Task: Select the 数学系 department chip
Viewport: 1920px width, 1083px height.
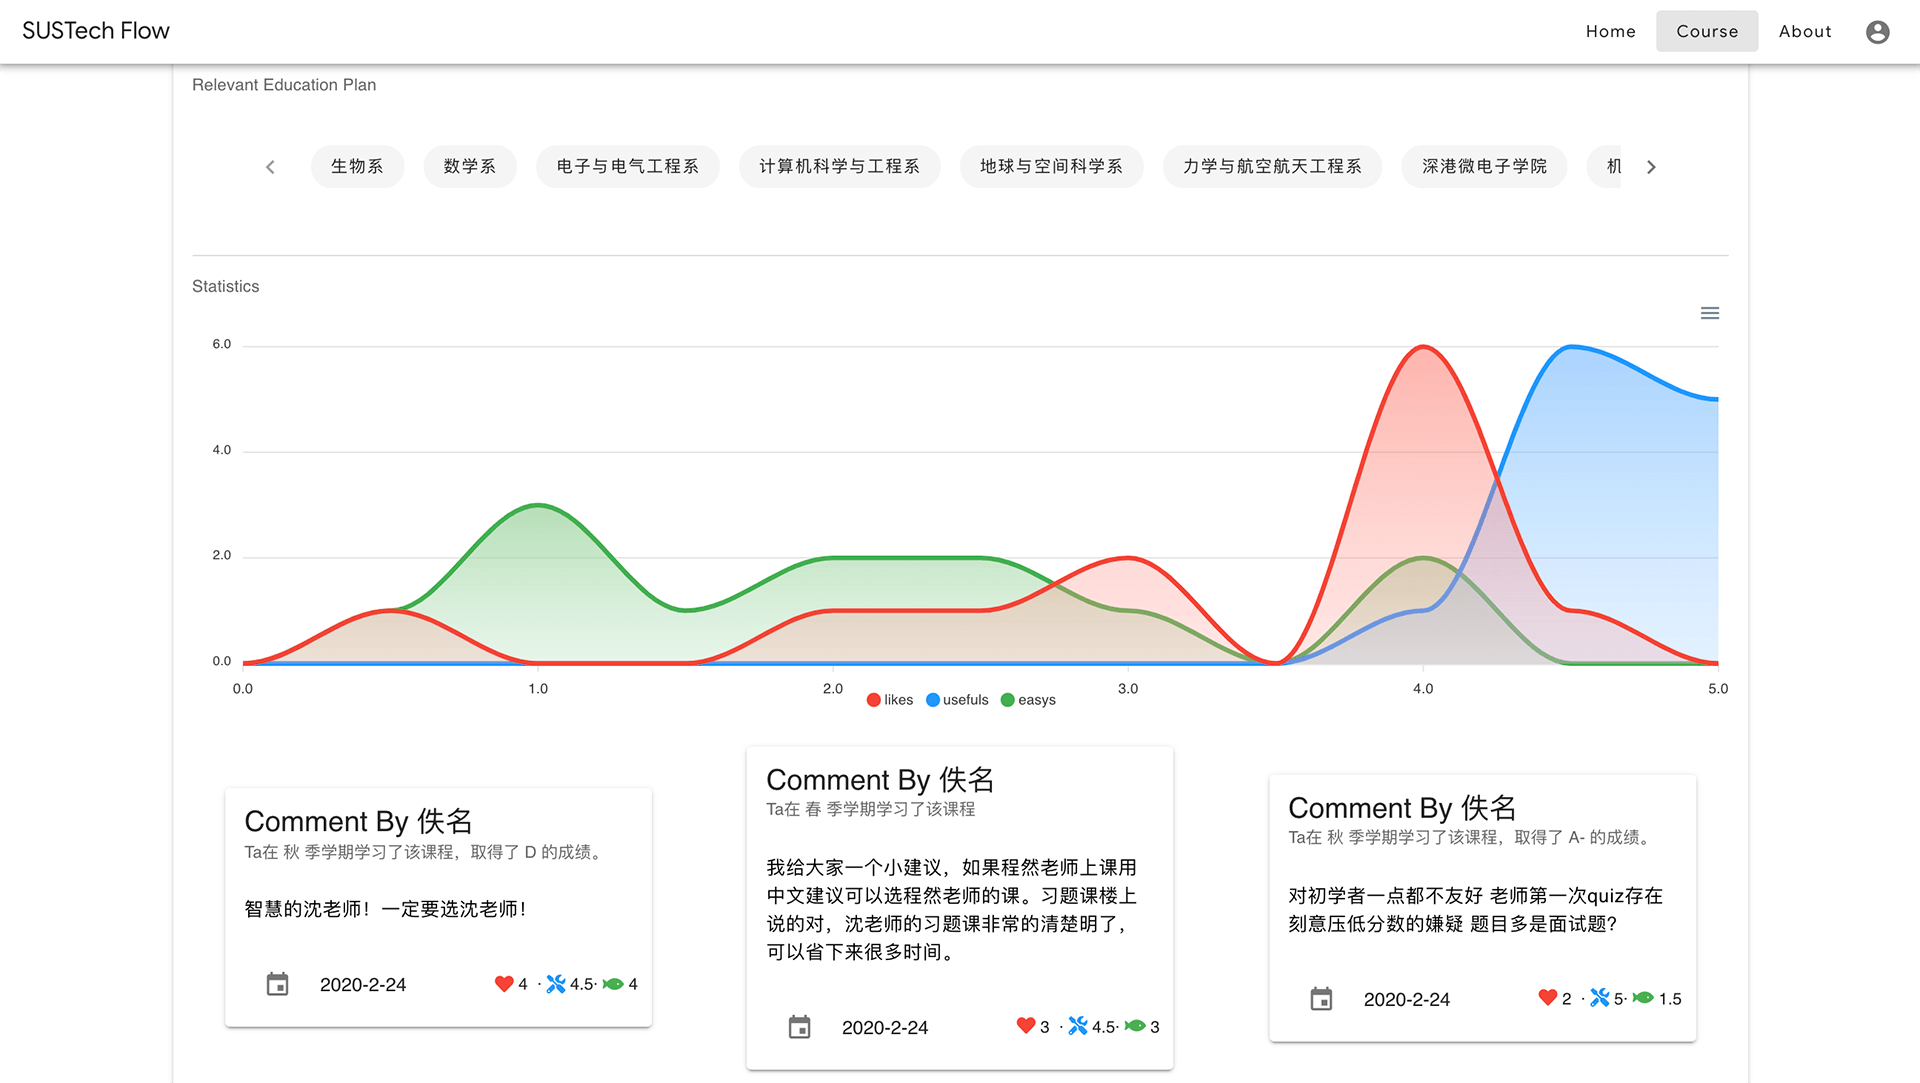Action: coord(470,166)
